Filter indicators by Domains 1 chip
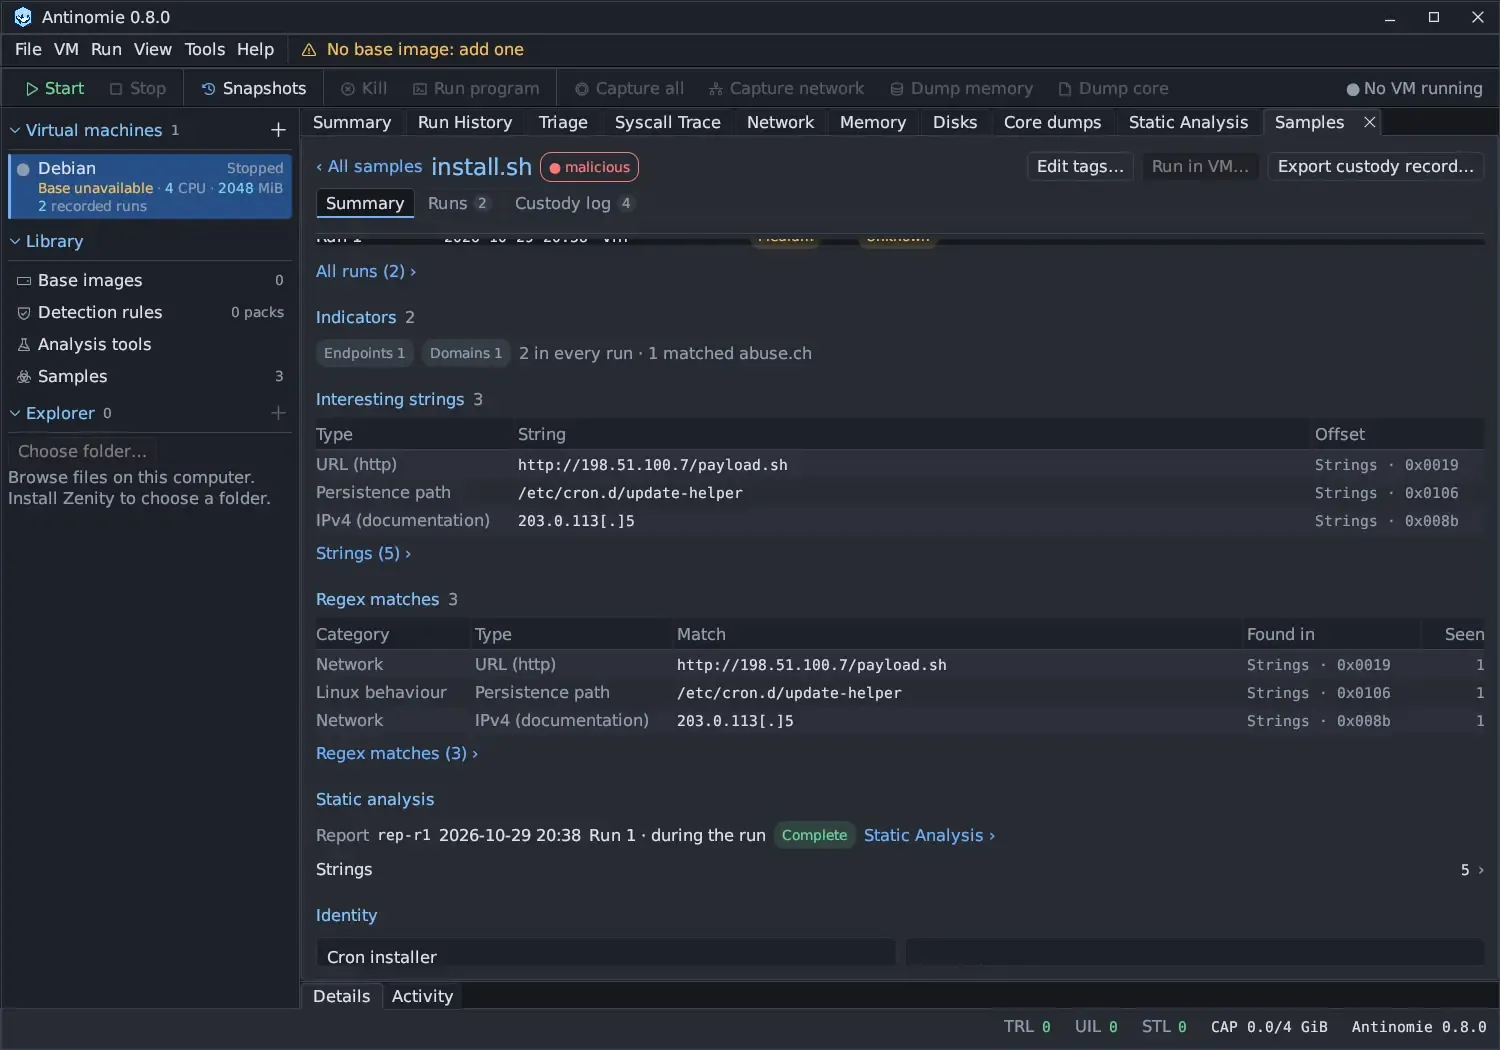The width and height of the screenshot is (1500, 1050). tap(466, 353)
